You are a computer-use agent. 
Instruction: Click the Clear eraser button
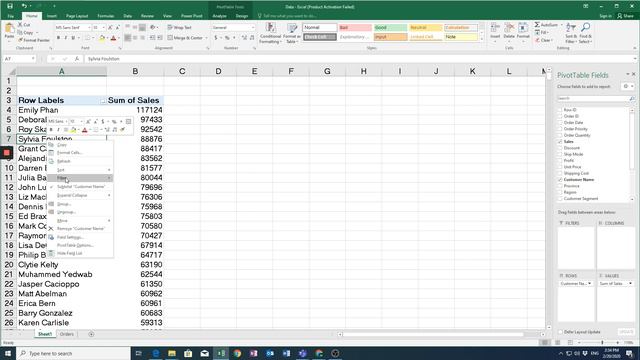pos(544,40)
